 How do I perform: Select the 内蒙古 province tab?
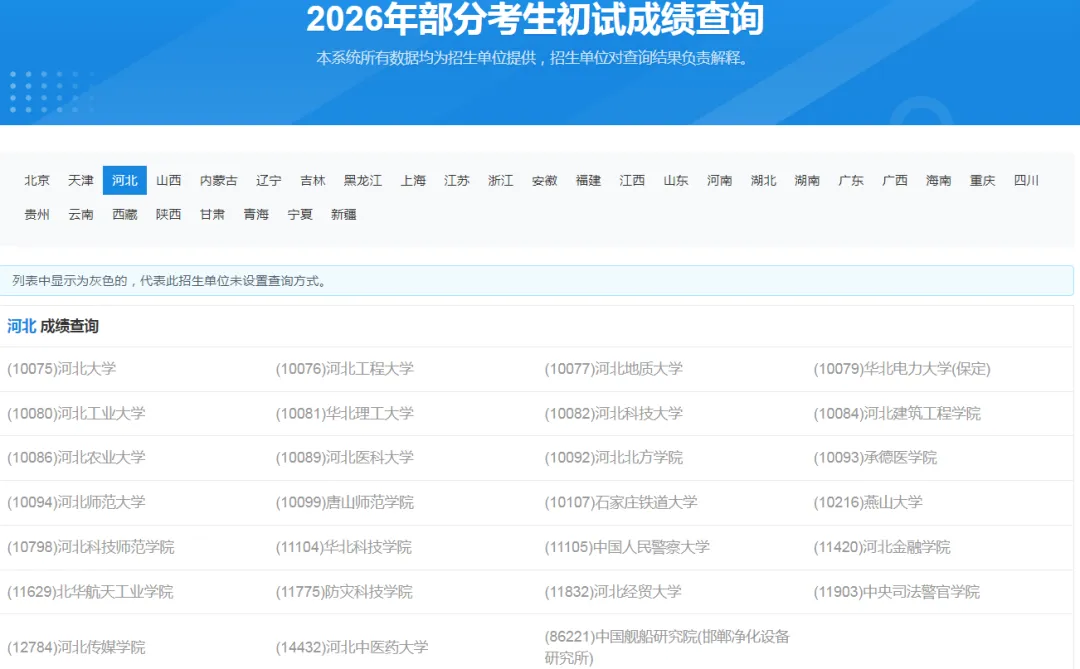(x=219, y=181)
